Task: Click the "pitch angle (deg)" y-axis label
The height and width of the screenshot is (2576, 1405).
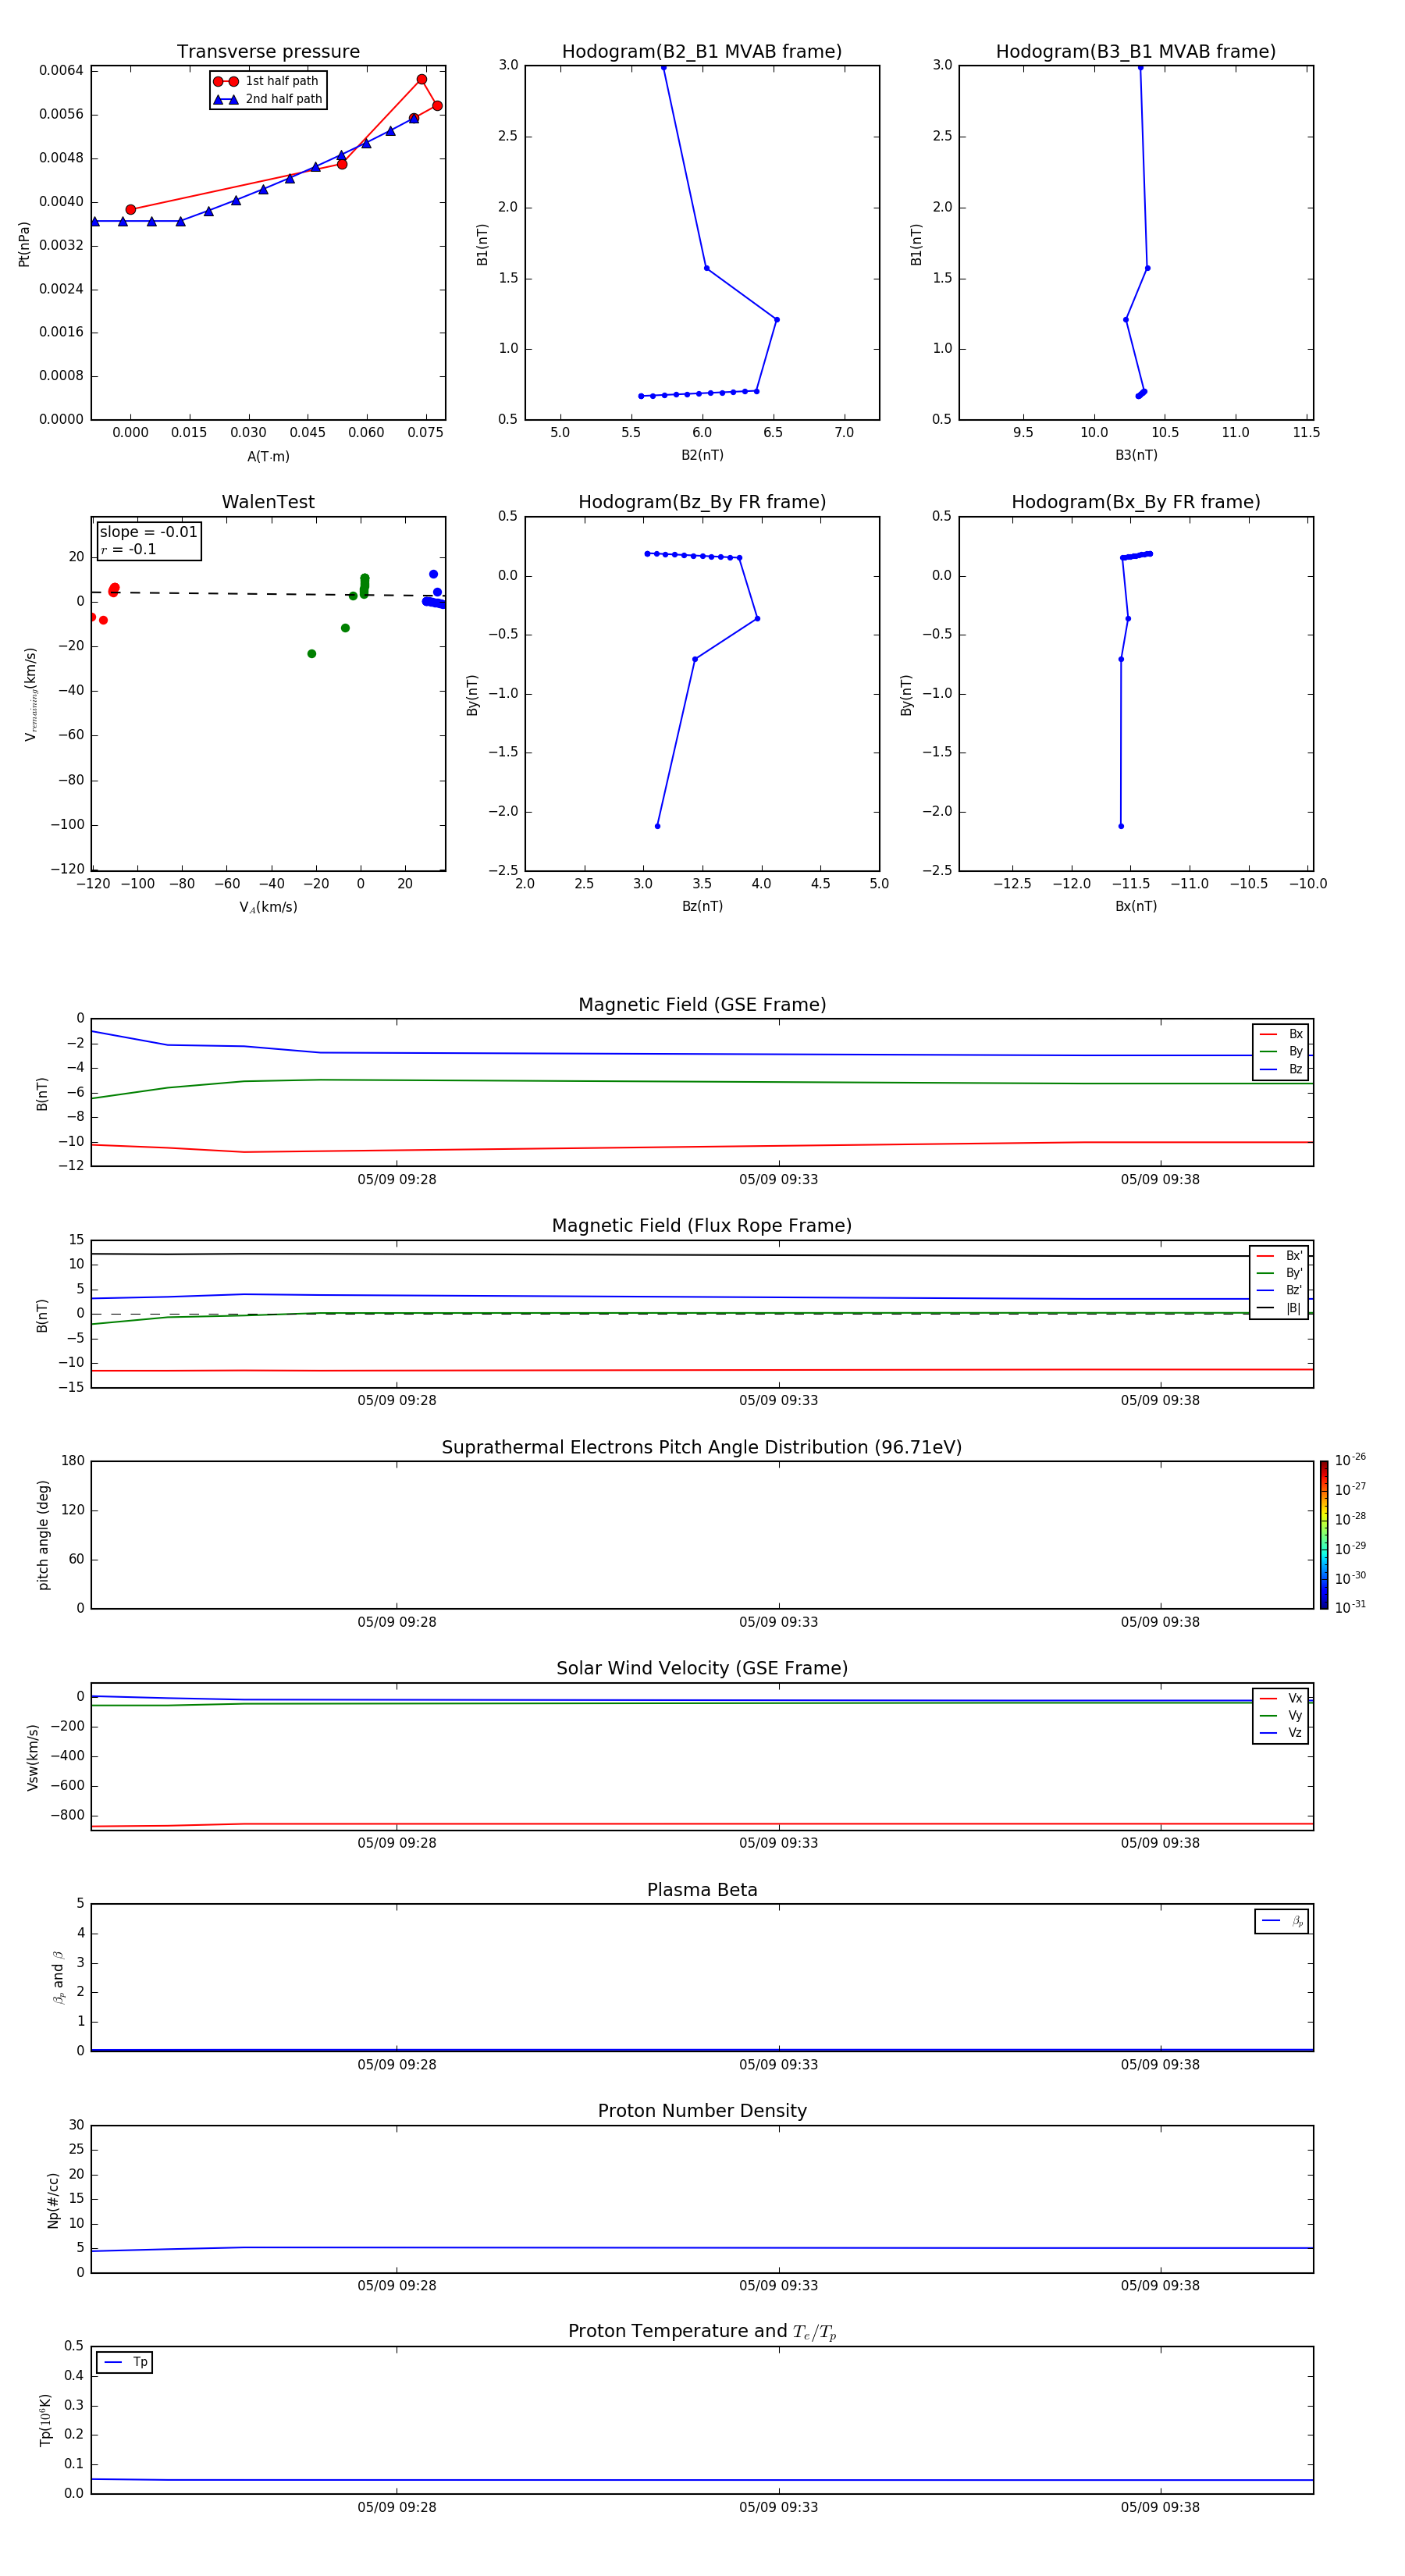Action: pos(43,1535)
